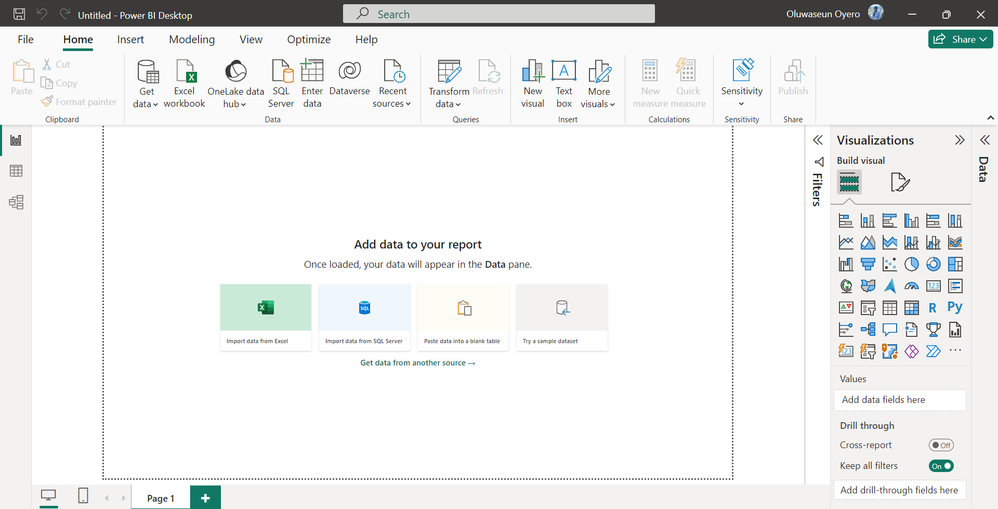Image resolution: width=998 pixels, height=509 pixels.
Task: Expand the Filters pane
Action: click(817, 140)
